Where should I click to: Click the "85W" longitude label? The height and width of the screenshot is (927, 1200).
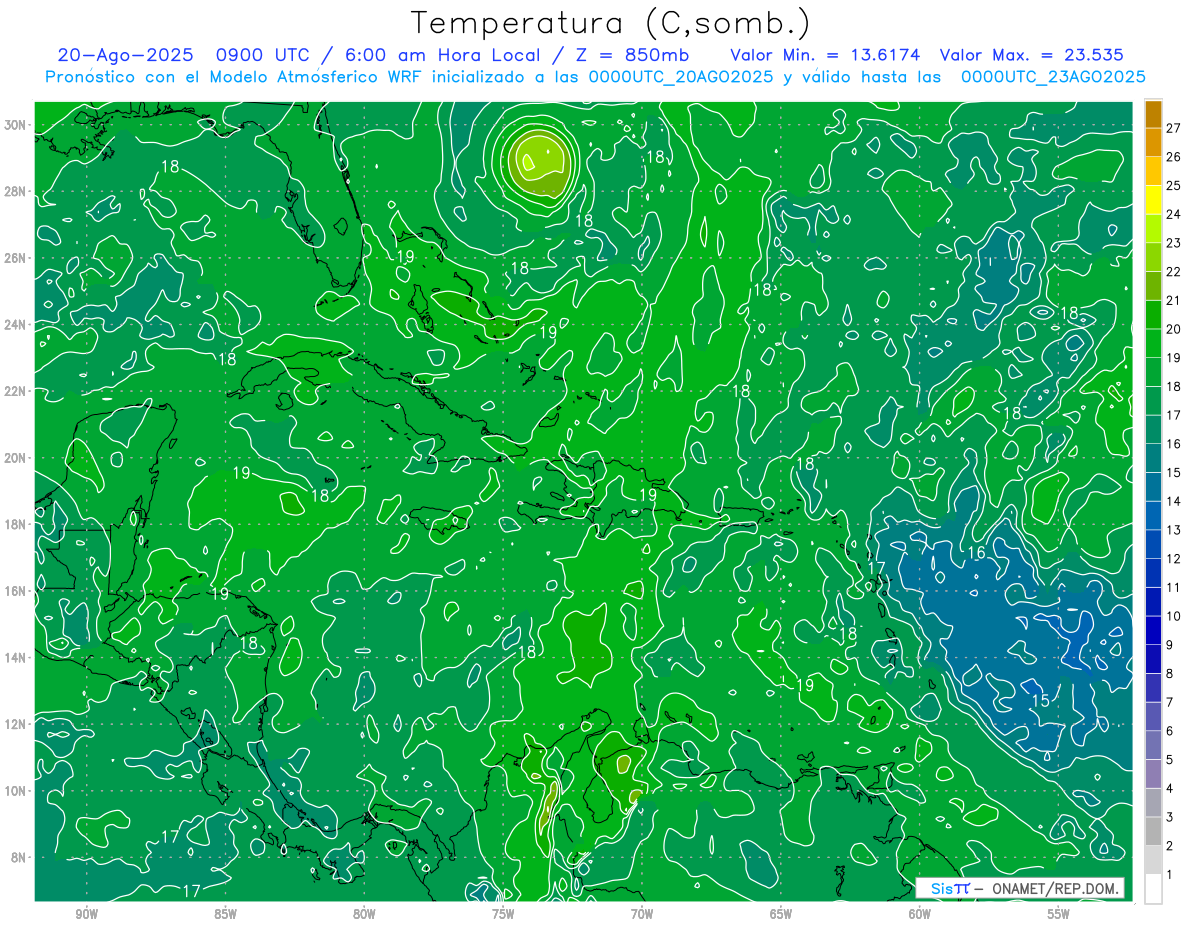pyautogui.click(x=225, y=914)
